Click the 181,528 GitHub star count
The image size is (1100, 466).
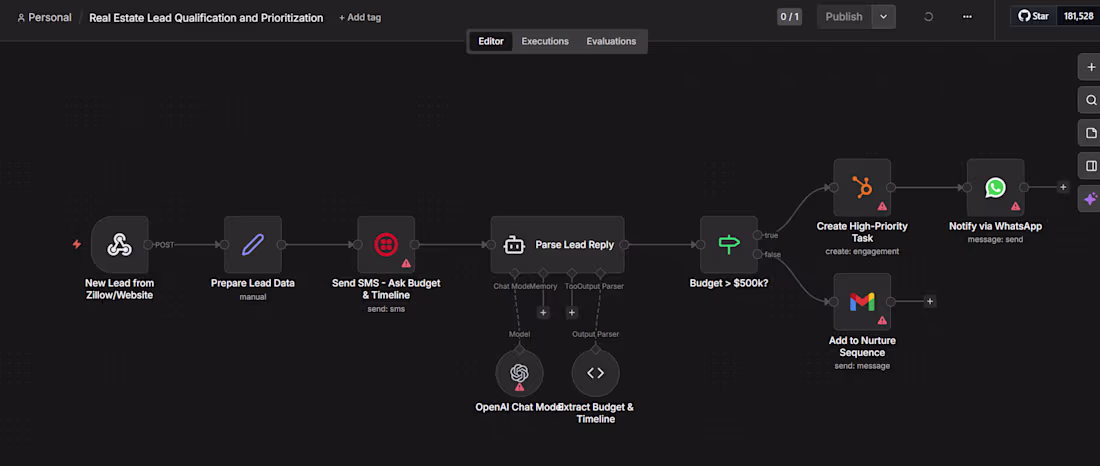pyautogui.click(x=1078, y=16)
